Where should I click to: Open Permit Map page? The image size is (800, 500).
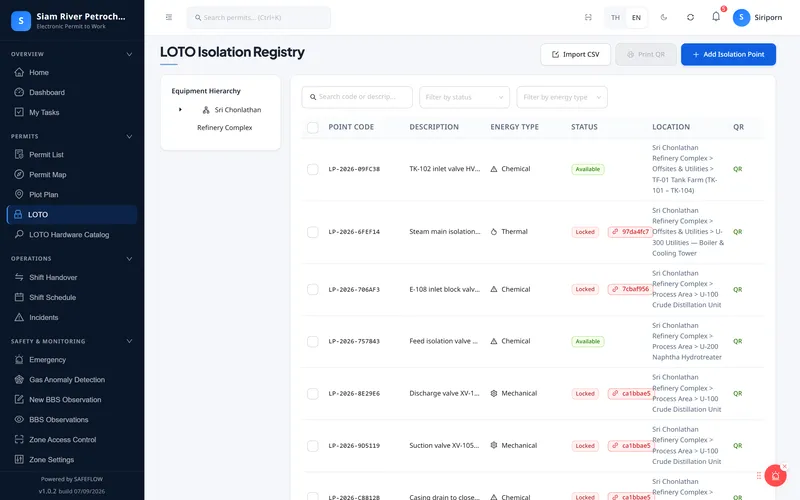coord(72,174)
